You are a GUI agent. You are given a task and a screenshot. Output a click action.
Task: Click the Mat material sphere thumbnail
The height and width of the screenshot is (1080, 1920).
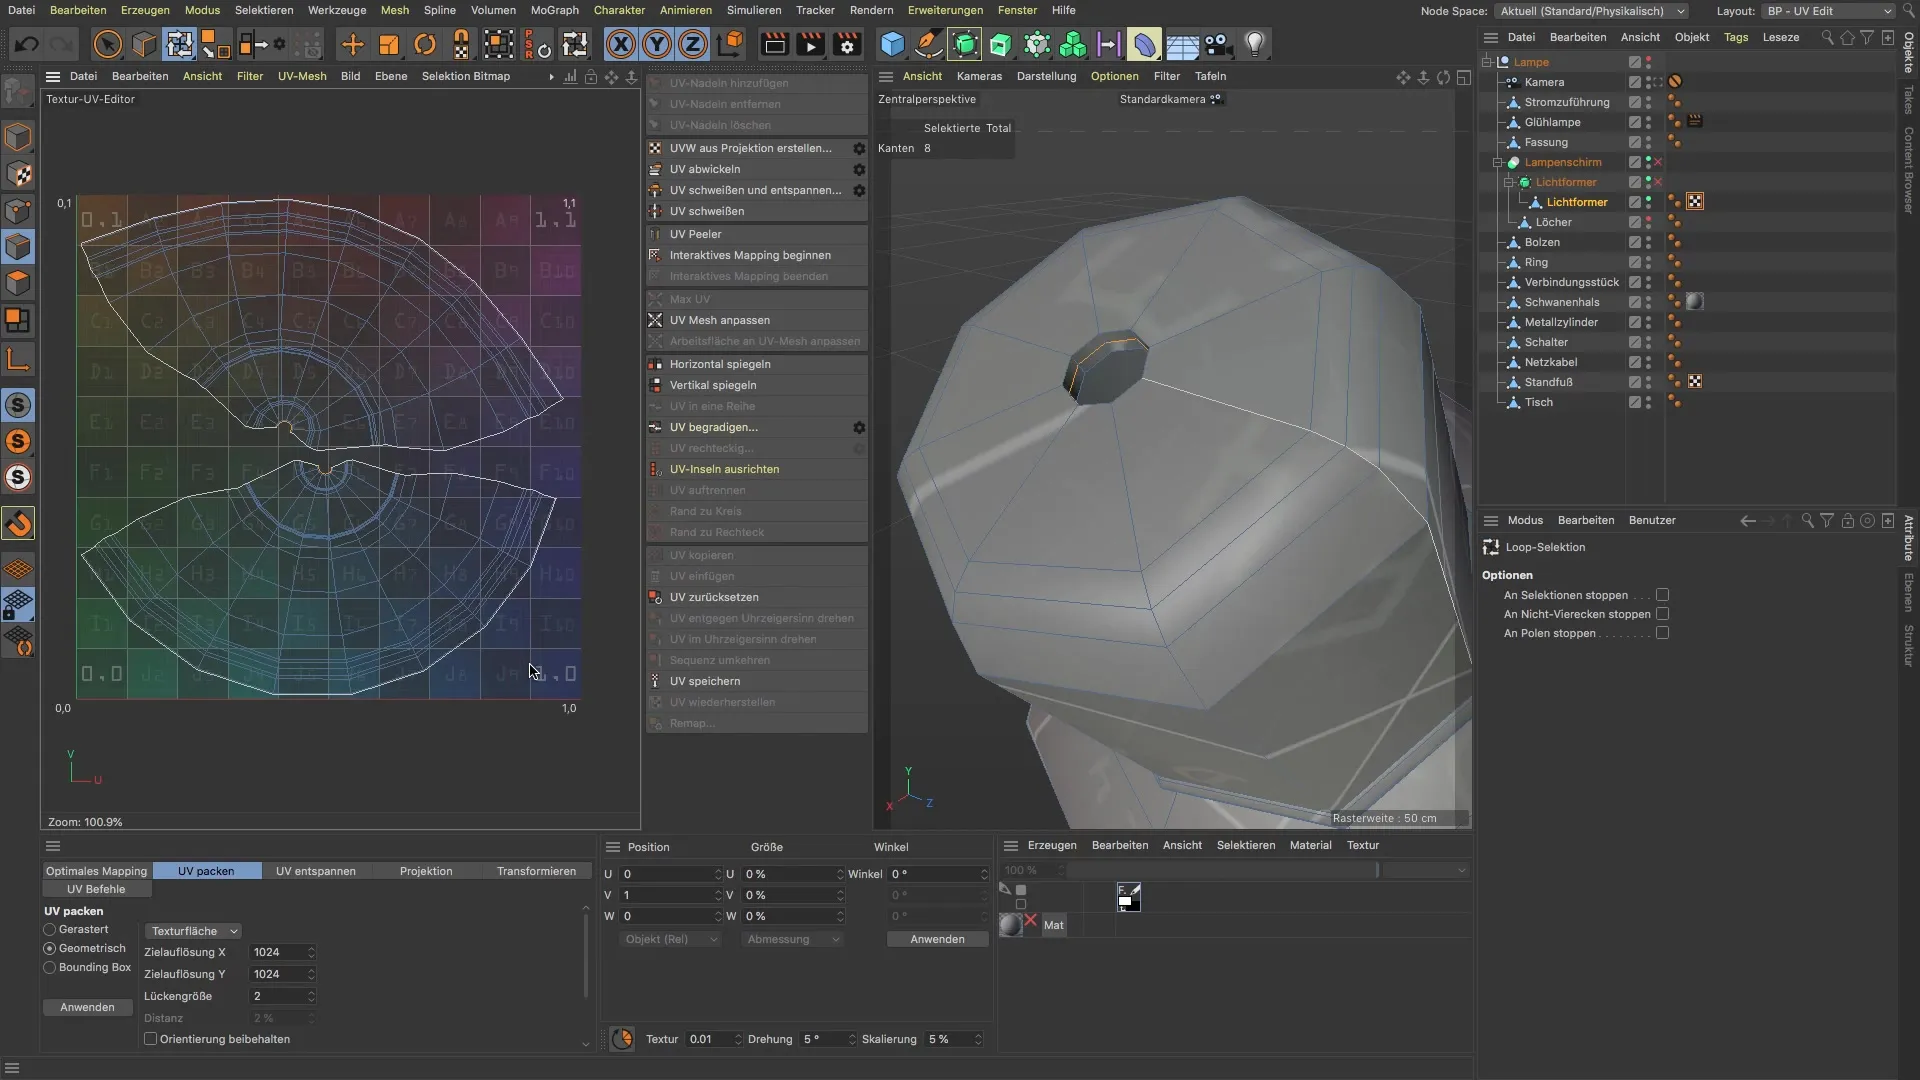pyautogui.click(x=1011, y=925)
